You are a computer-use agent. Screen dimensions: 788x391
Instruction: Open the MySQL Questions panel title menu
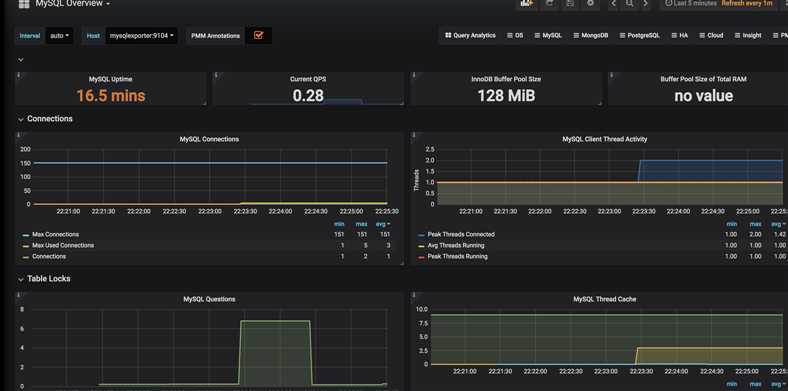[209, 300]
